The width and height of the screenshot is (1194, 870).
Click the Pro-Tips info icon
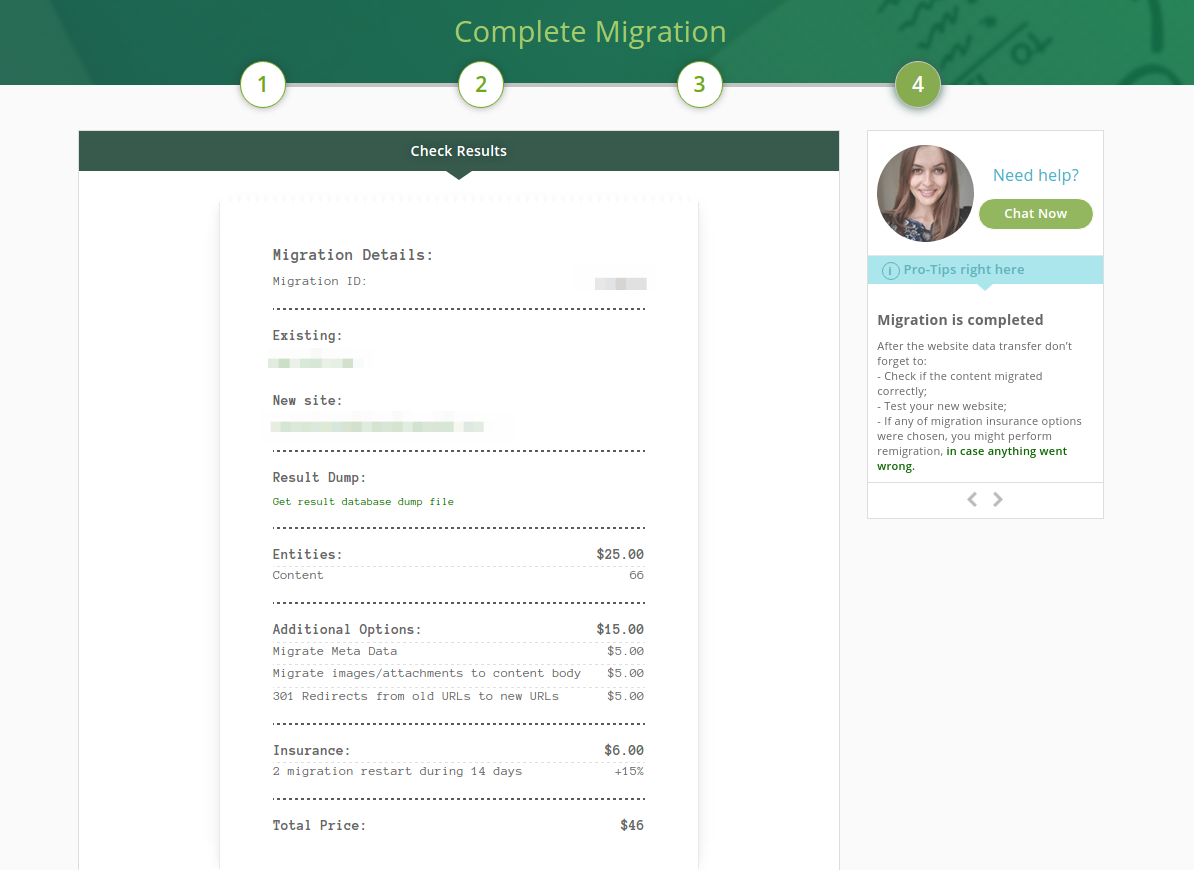890,270
